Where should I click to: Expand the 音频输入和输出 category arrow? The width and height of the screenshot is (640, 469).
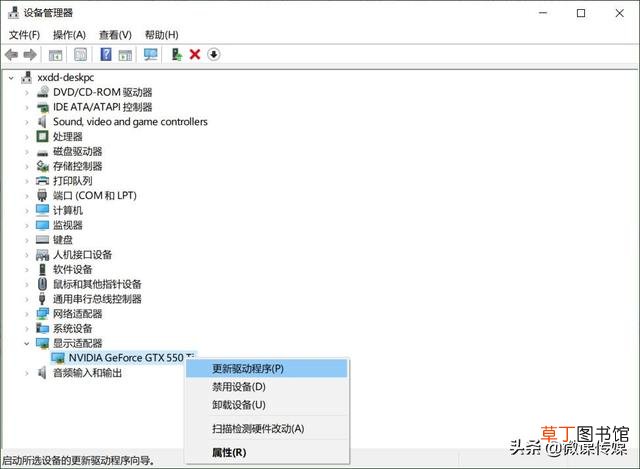[27, 373]
